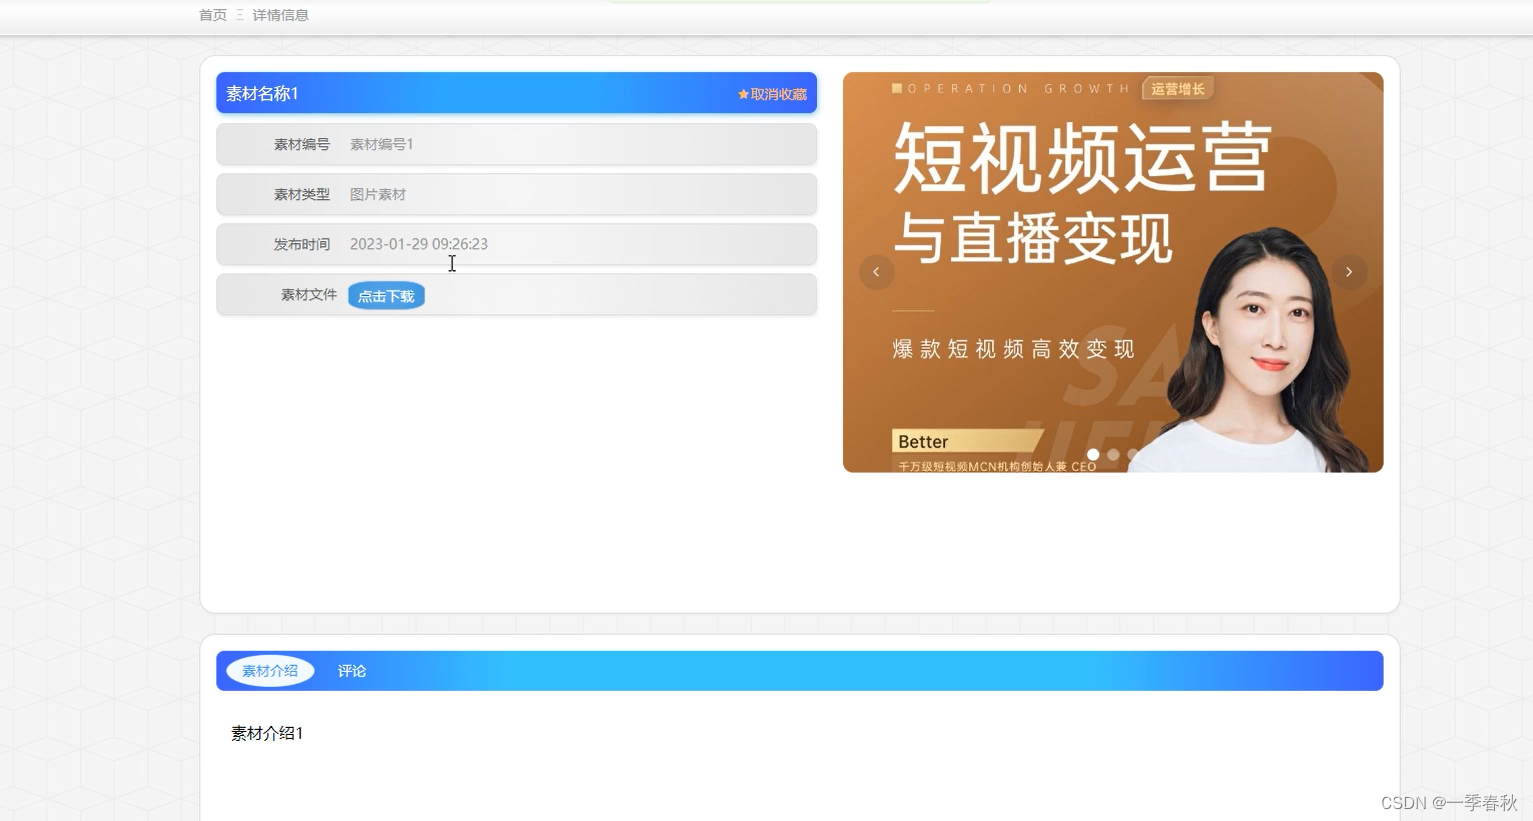Switch to the 评论 tab
The height and width of the screenshot is (821, 1533).
[352, 671]
